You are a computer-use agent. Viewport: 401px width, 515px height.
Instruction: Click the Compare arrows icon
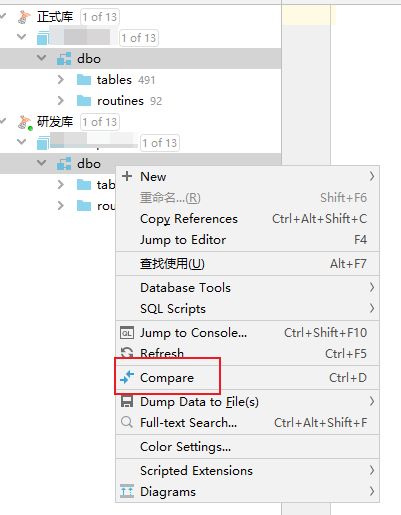pos(127,377)
